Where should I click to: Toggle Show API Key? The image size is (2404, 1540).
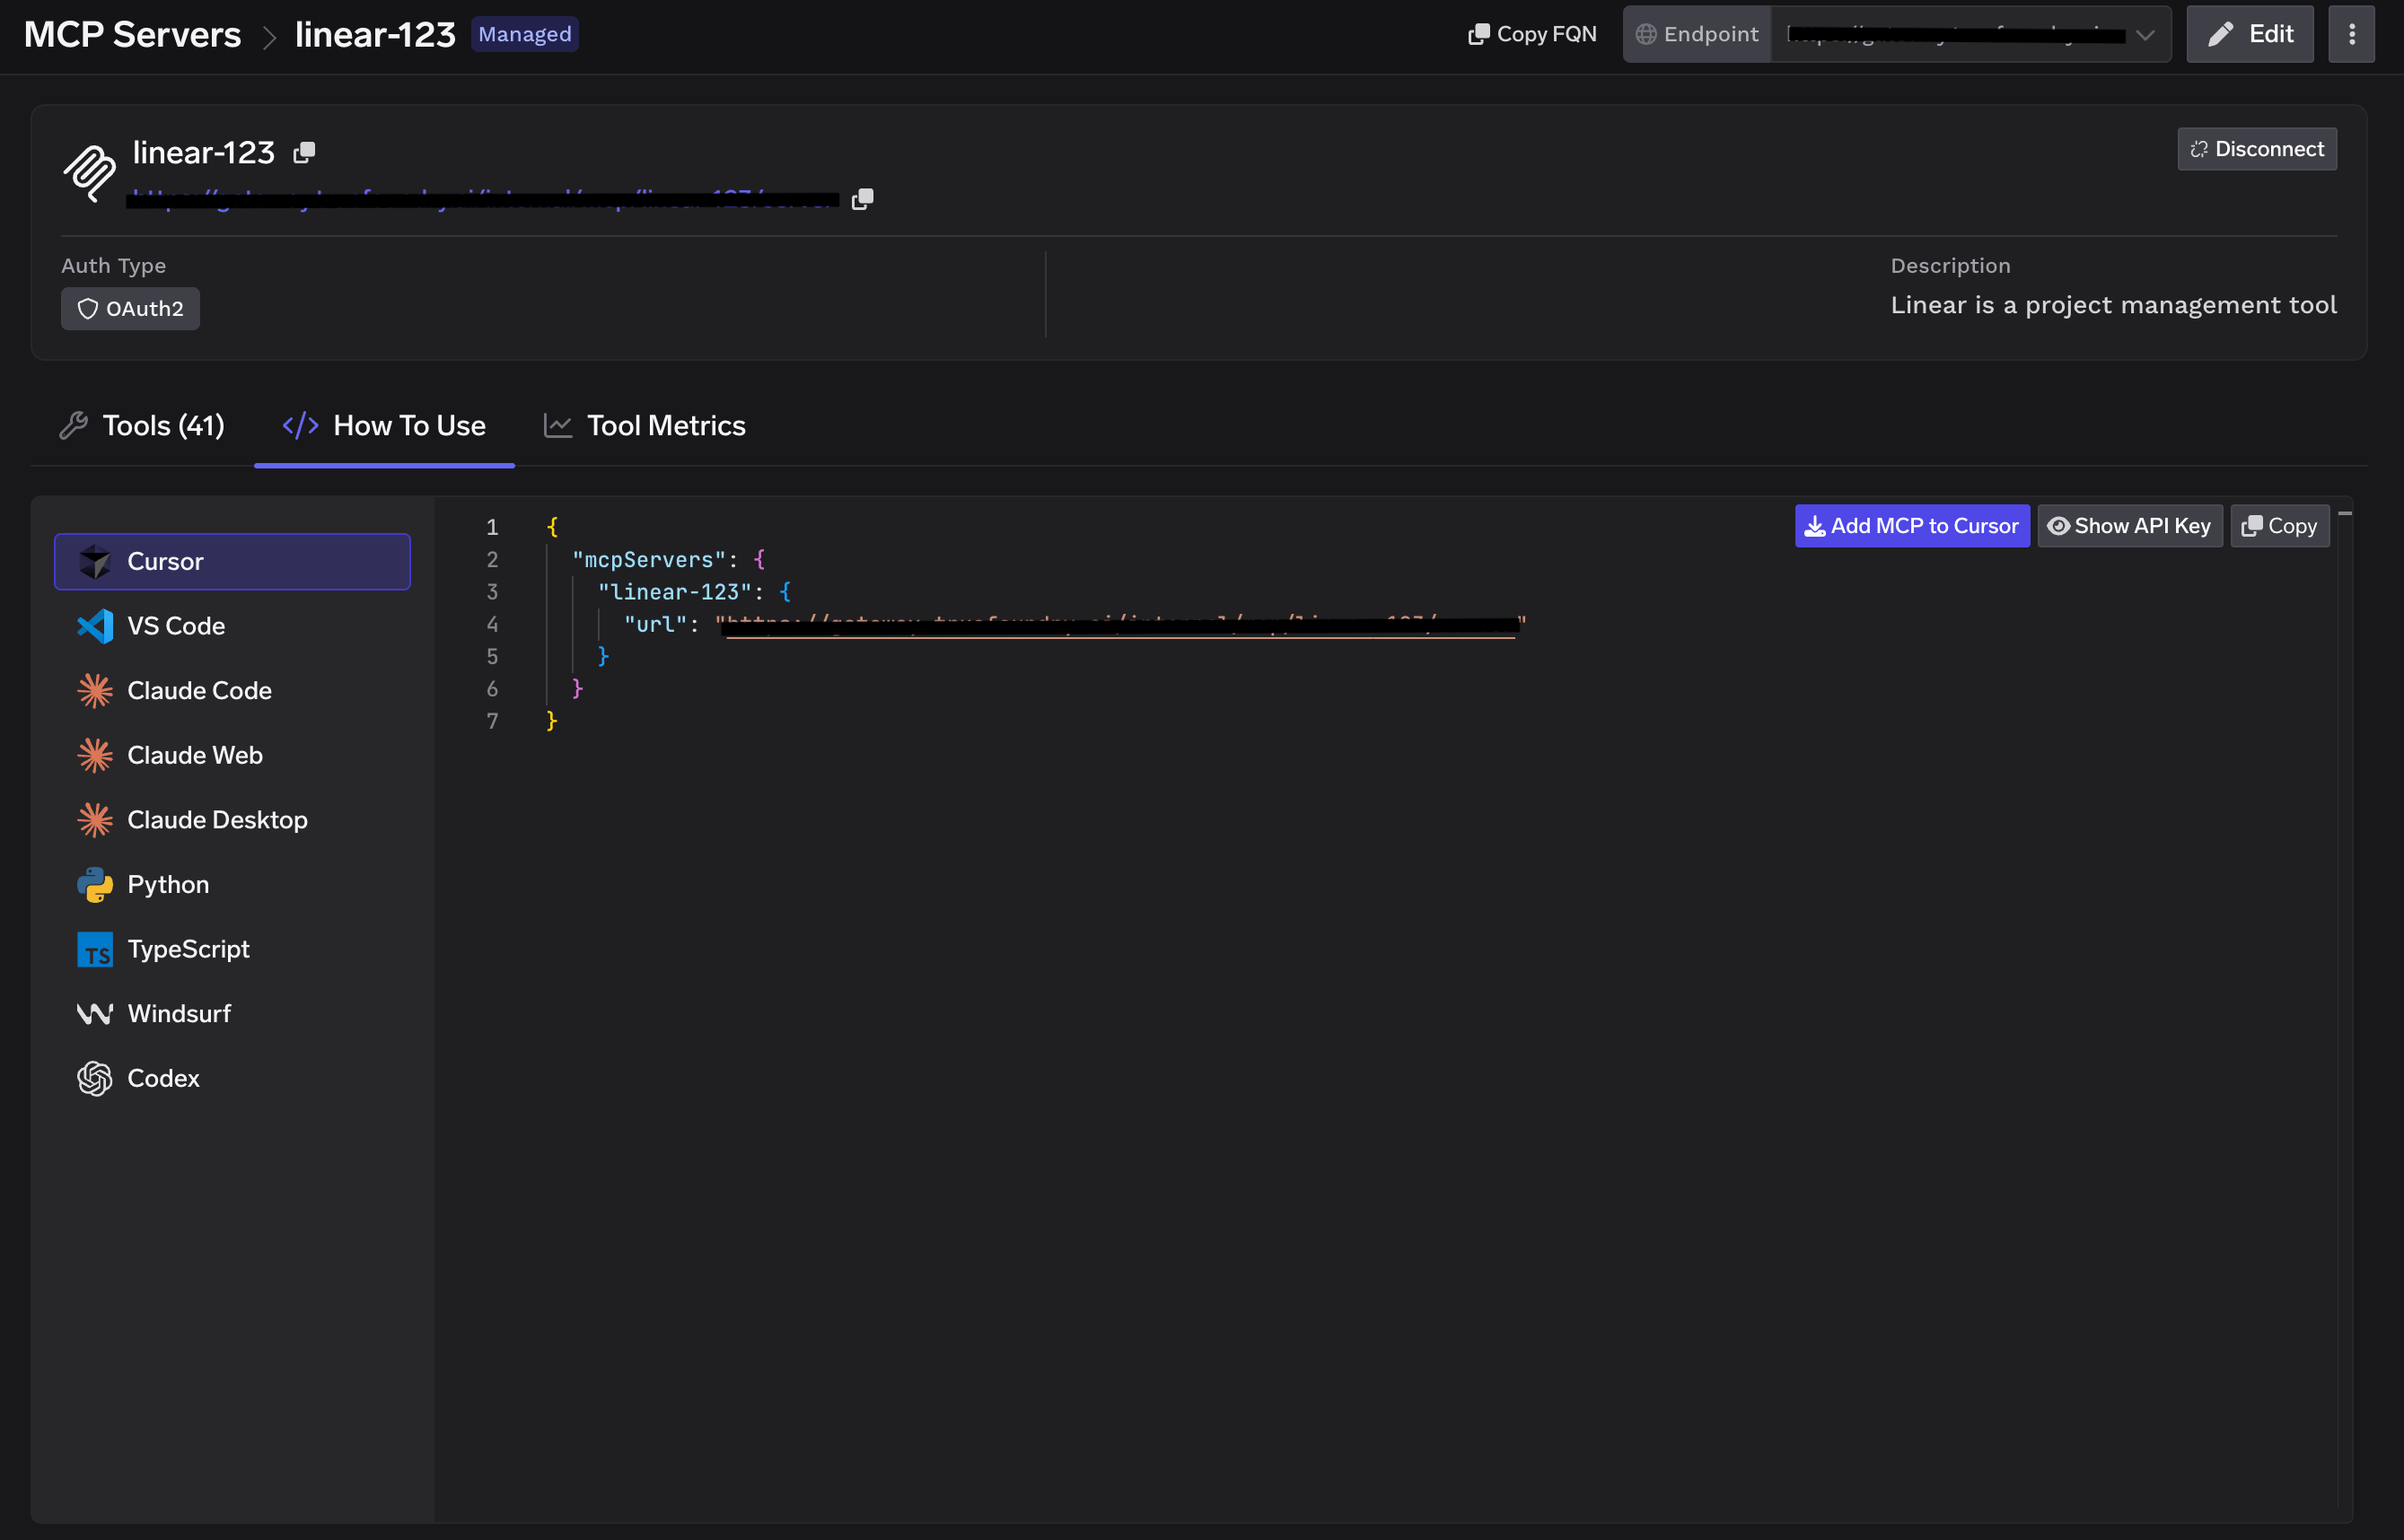(2129, 526)
